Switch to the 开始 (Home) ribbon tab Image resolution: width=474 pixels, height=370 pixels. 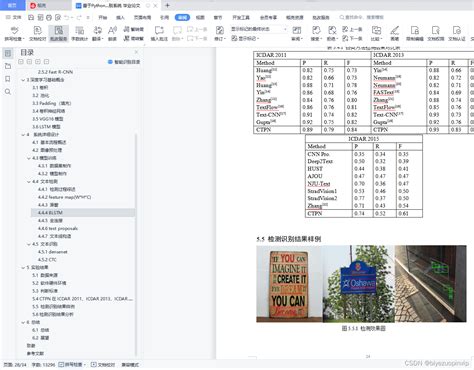[103, 17]
